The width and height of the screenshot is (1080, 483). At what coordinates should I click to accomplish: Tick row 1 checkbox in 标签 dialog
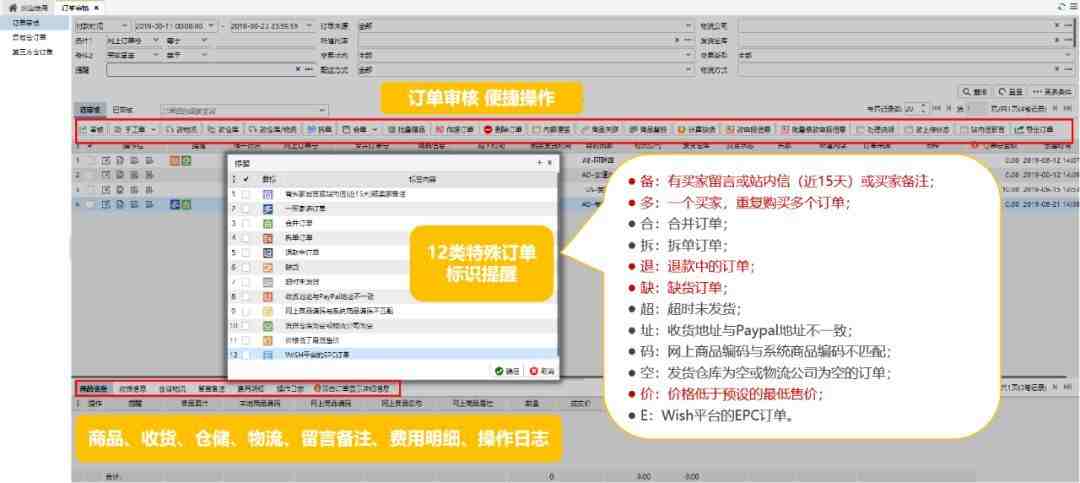coord(246,195)
